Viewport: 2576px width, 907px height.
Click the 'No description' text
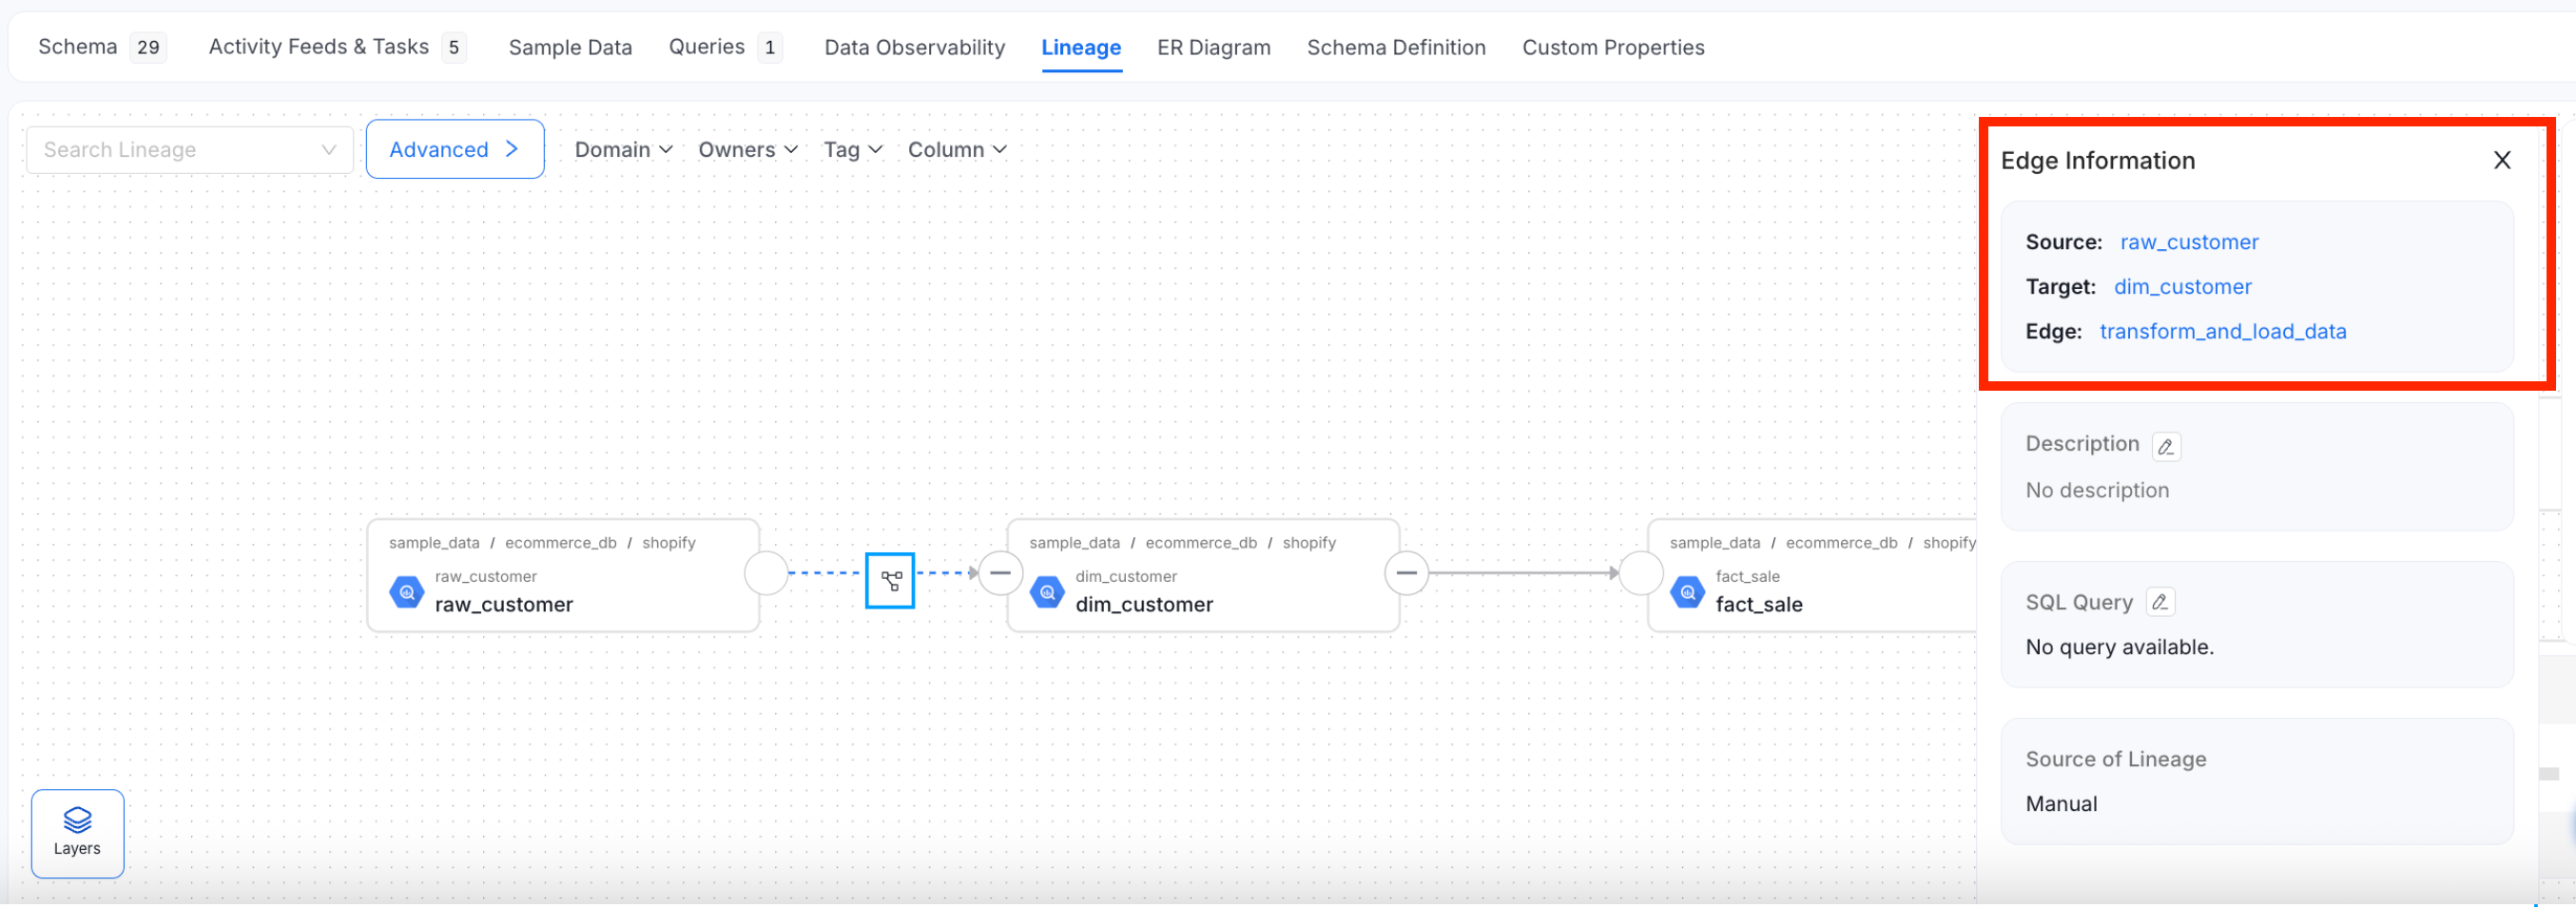(x=2097, y=490)
